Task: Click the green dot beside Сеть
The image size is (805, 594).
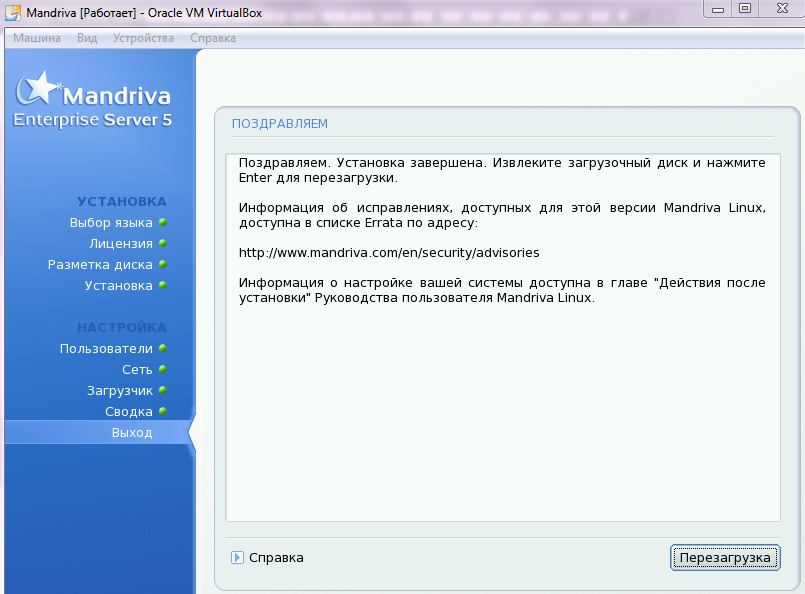Action: tap(163, 370)
